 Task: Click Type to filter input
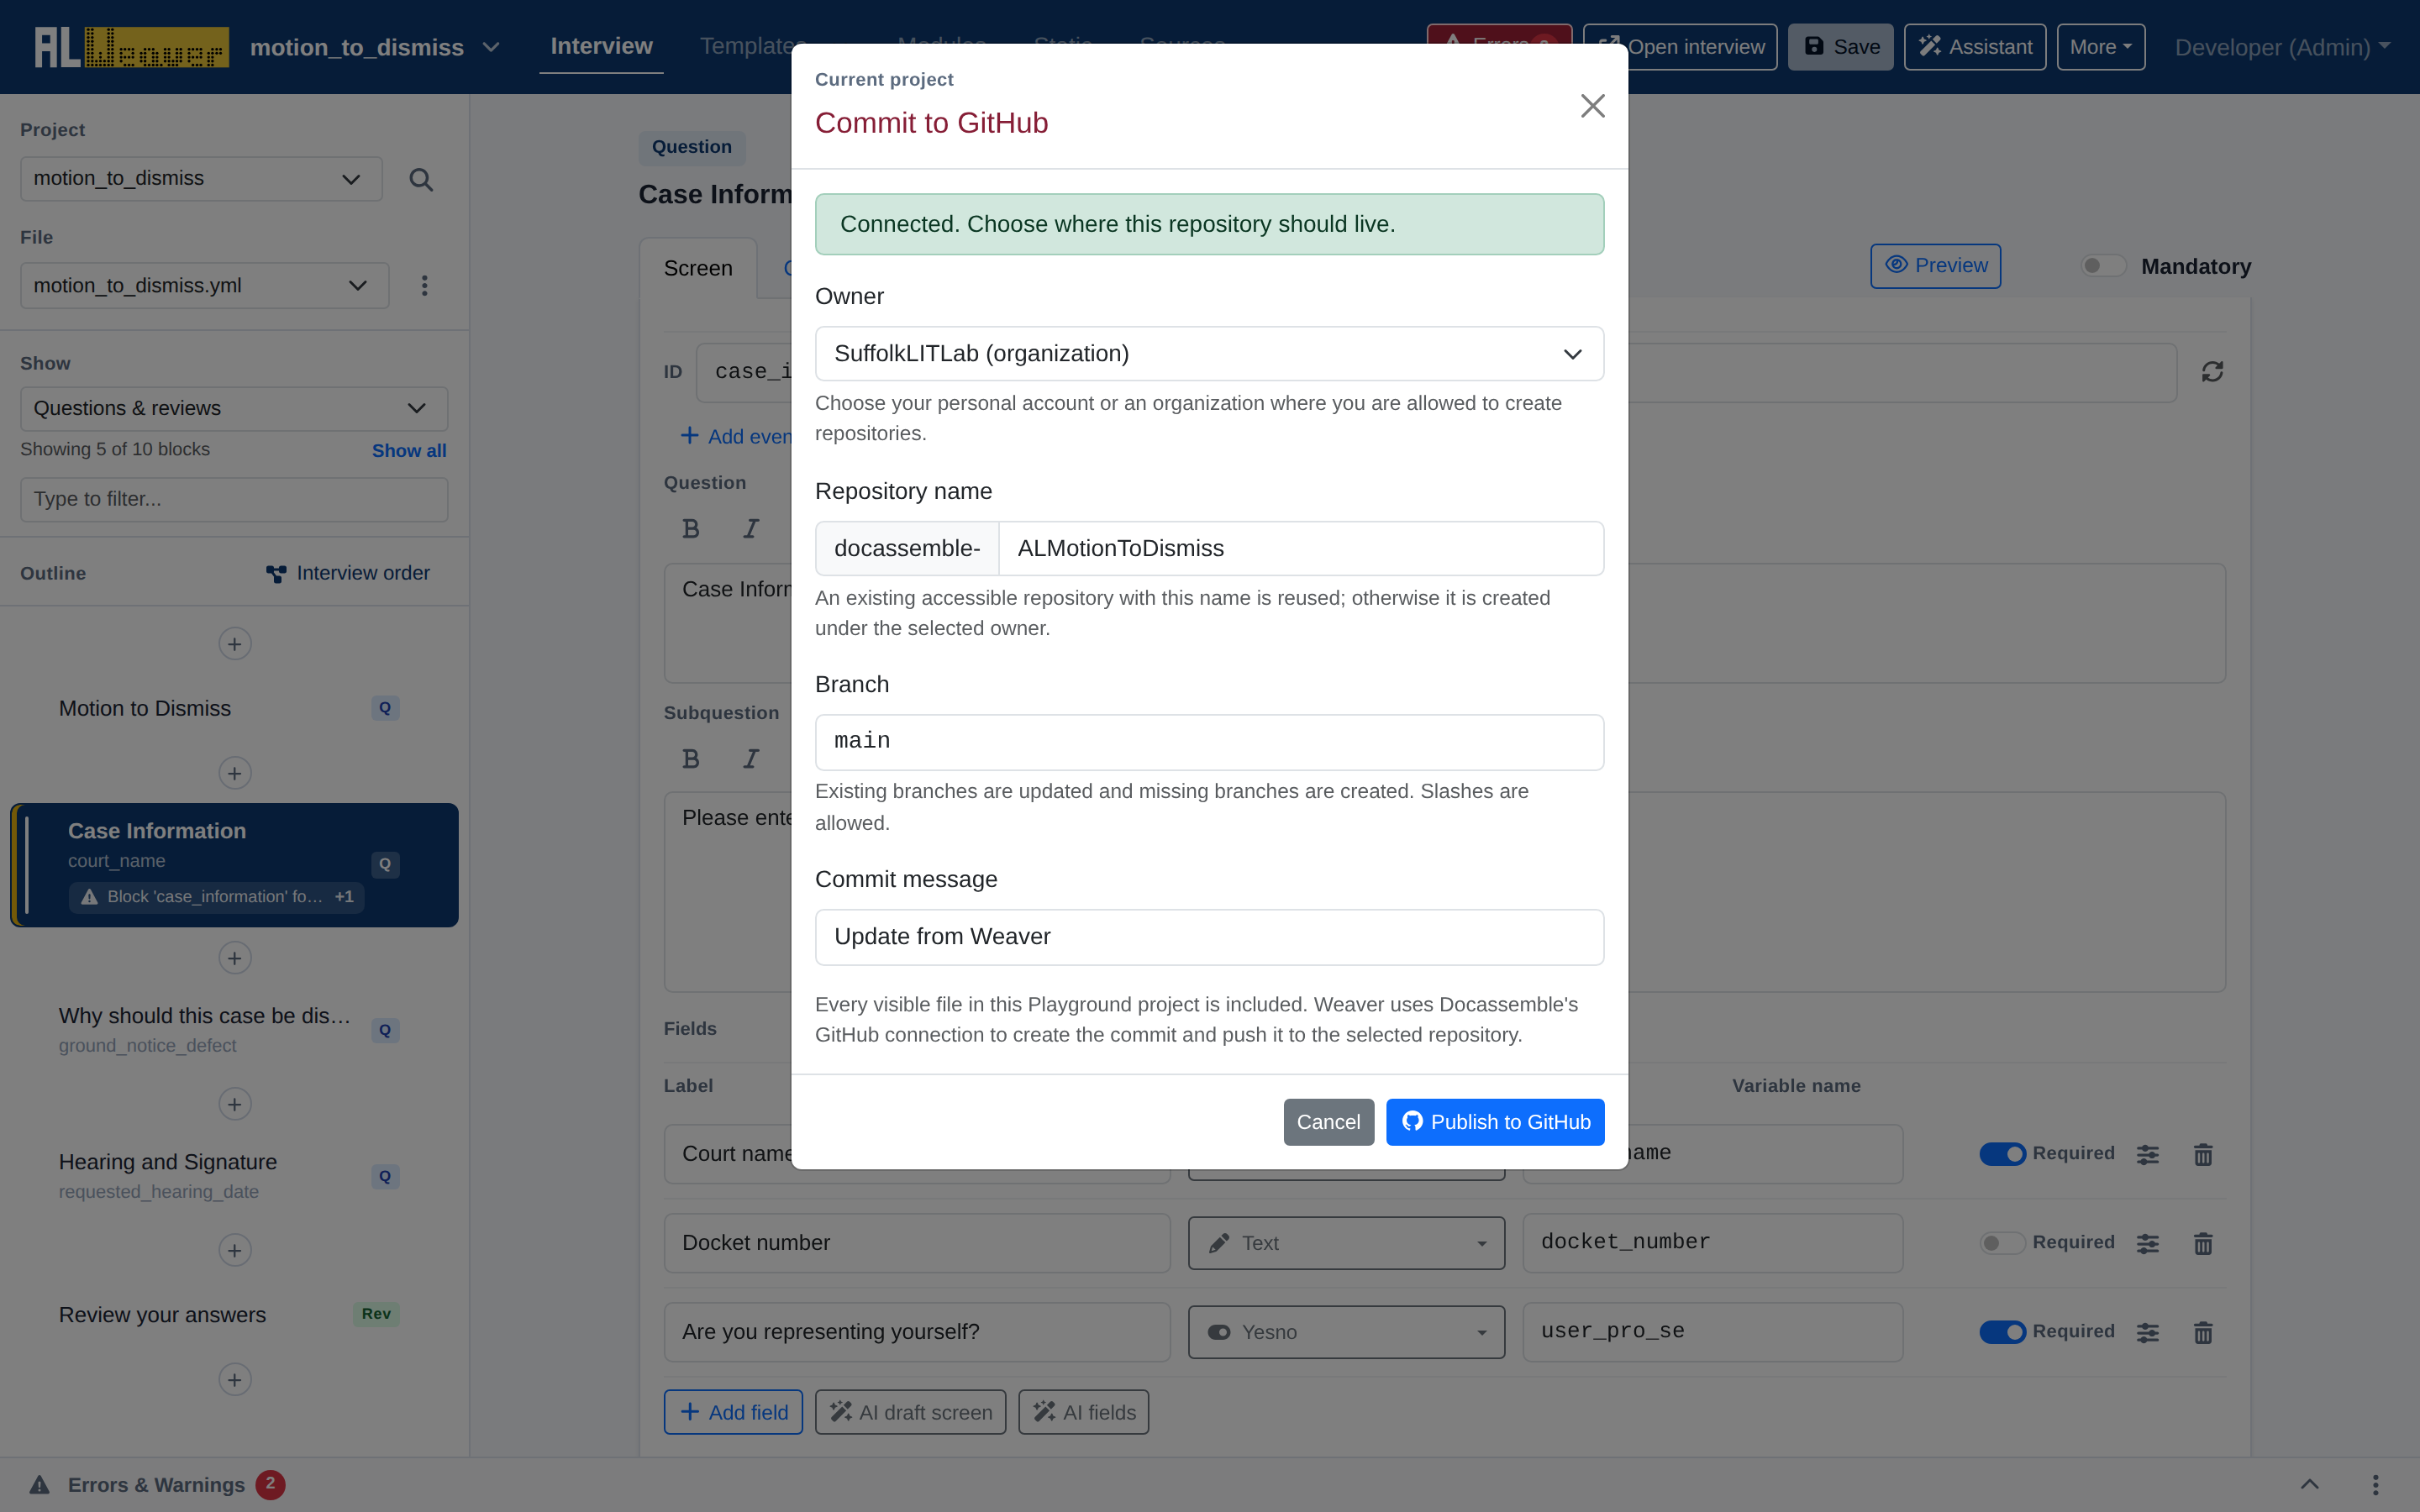tap(234, 499)
